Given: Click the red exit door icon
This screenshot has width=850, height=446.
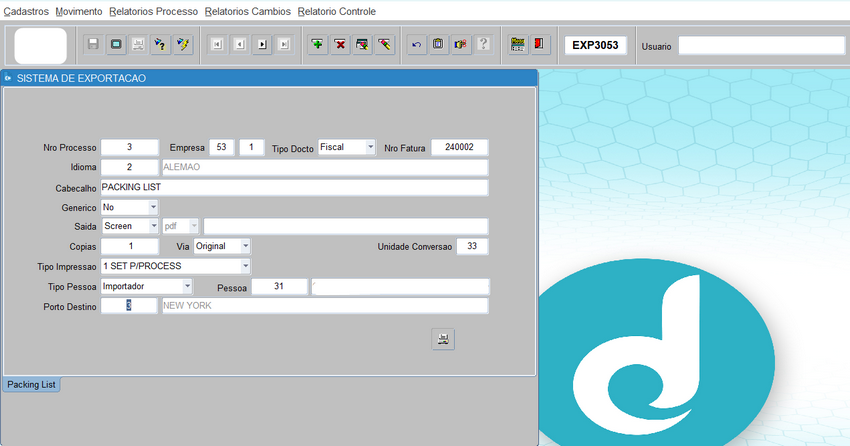Looking at the screenshot, I should 539,44.
